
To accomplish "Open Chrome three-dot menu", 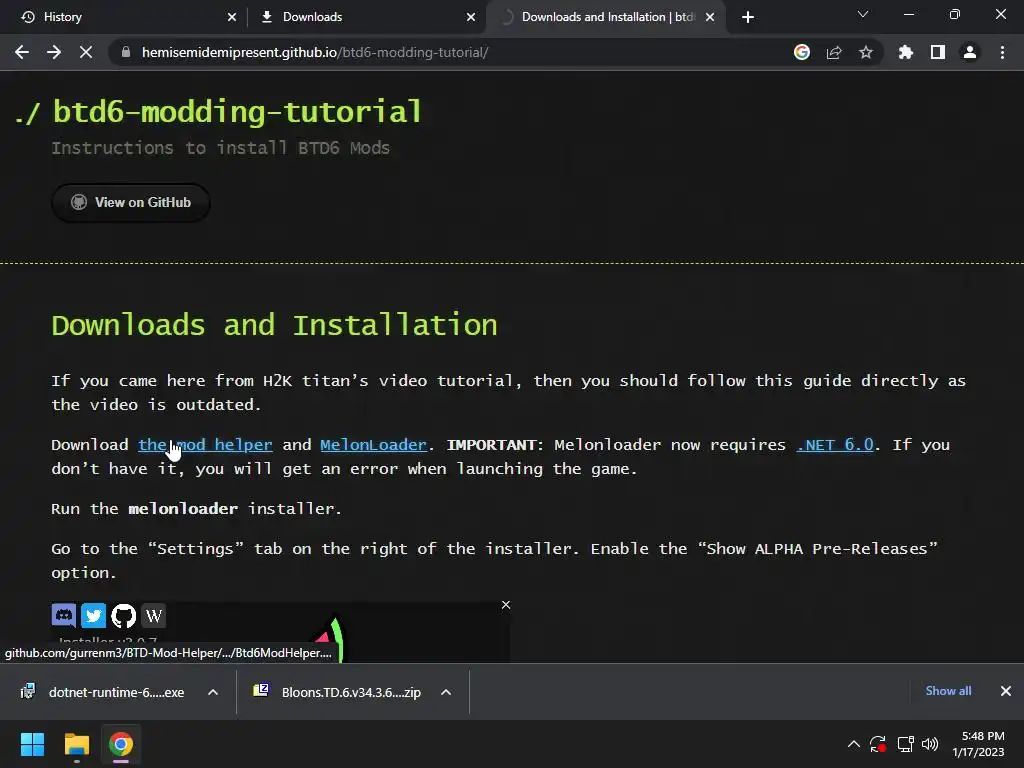I will pos(1002,52).
